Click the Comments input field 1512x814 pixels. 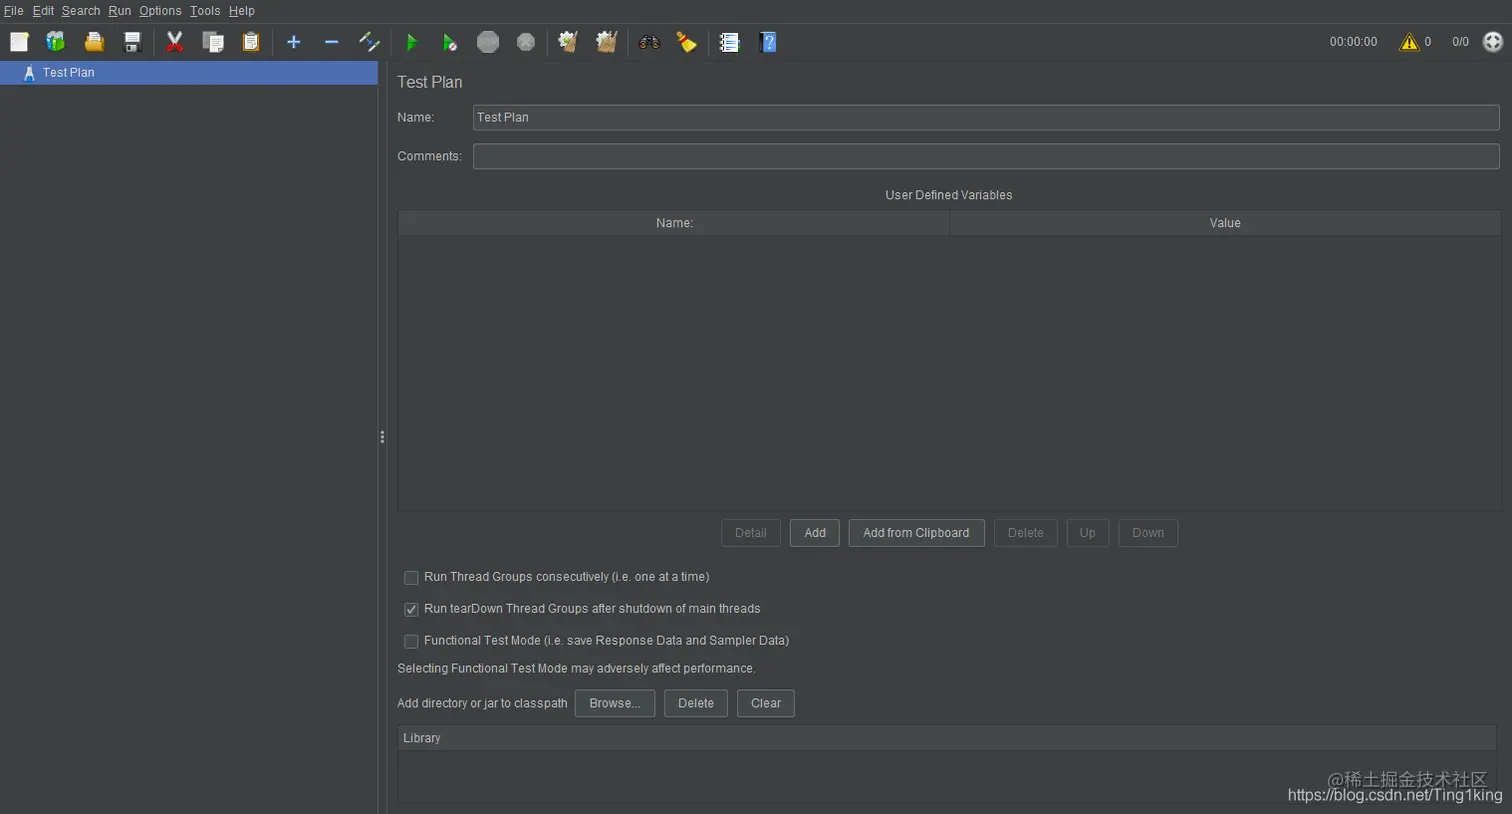coord(986,156)
